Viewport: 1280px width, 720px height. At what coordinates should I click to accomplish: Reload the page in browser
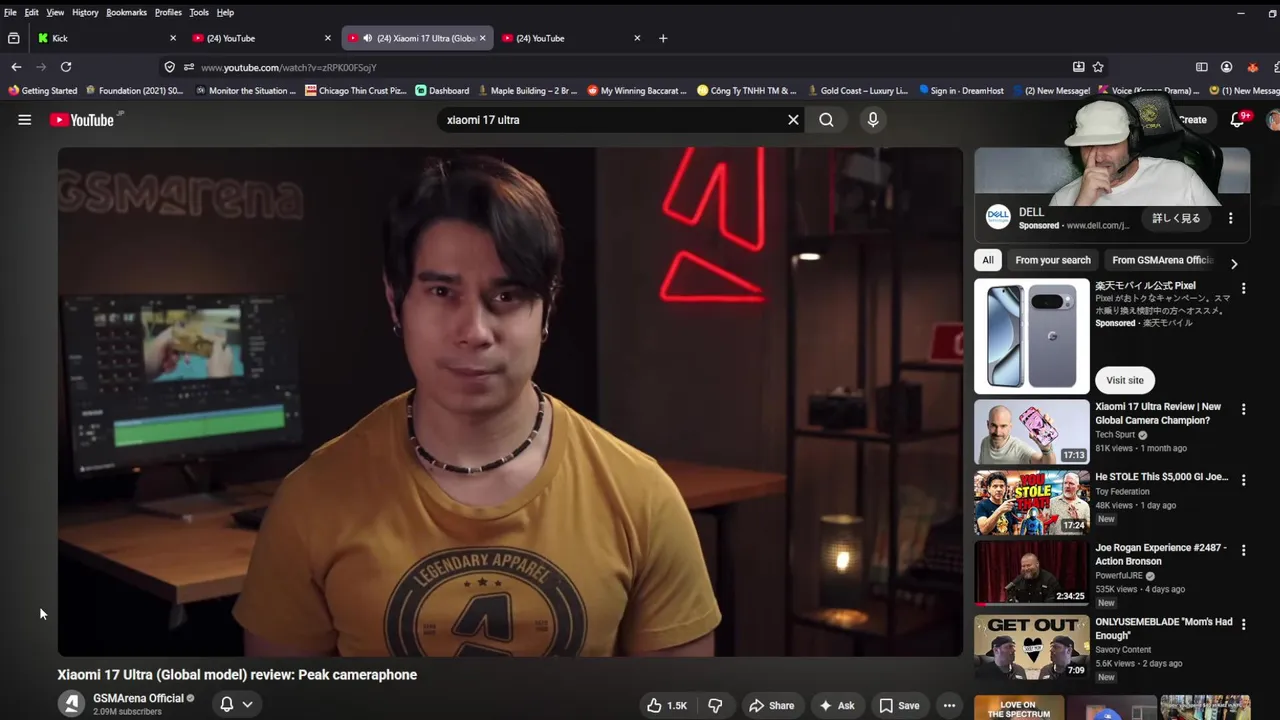point(66,67)
